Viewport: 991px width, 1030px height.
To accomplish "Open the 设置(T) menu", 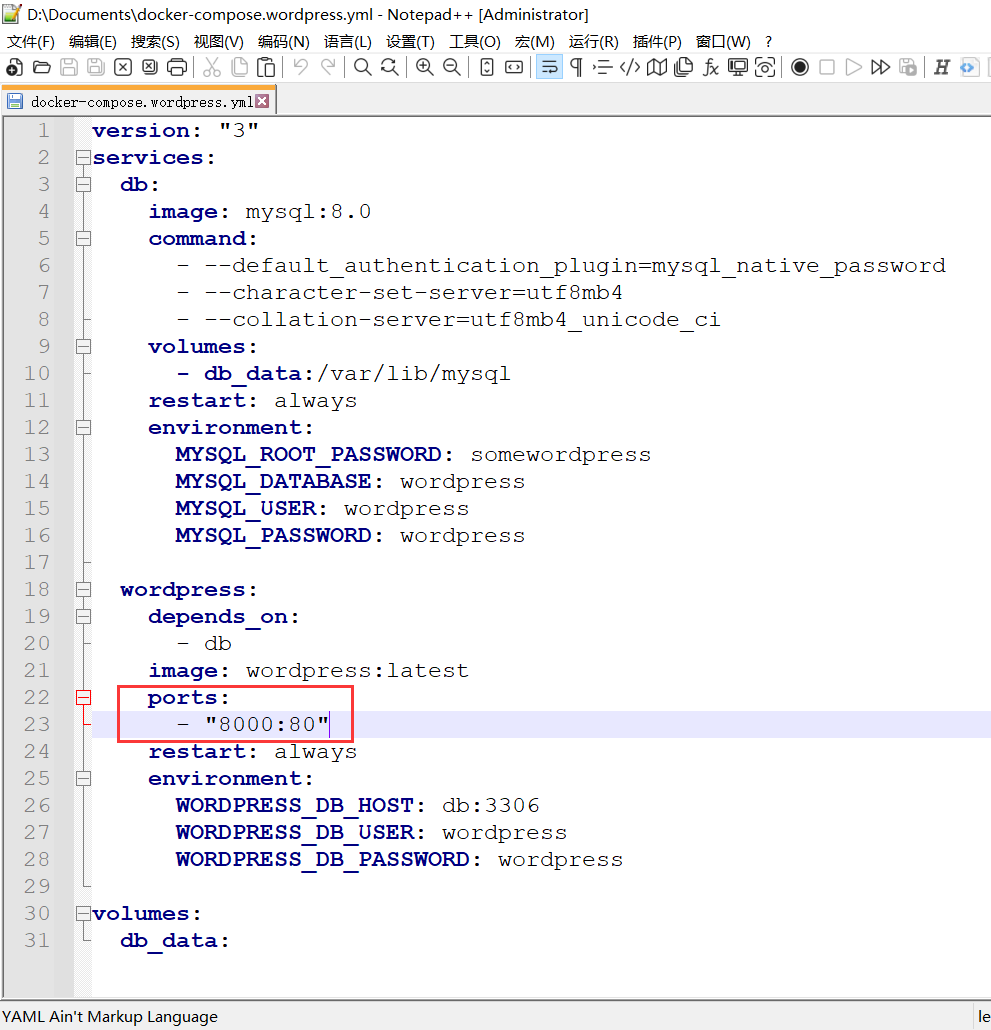I will (x=410, y=41).
